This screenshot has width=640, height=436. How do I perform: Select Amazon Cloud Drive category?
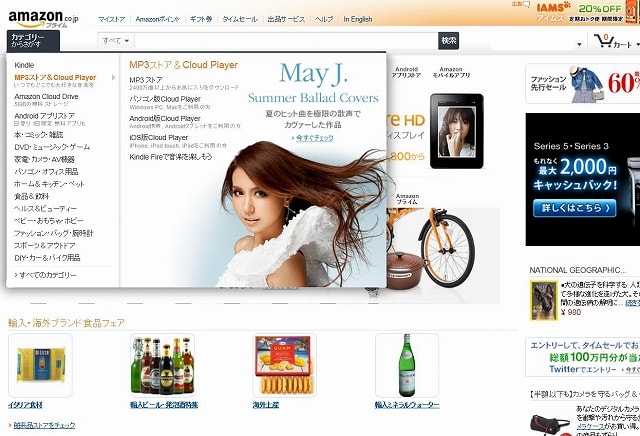pyautogui.click(x=46, y=96)
